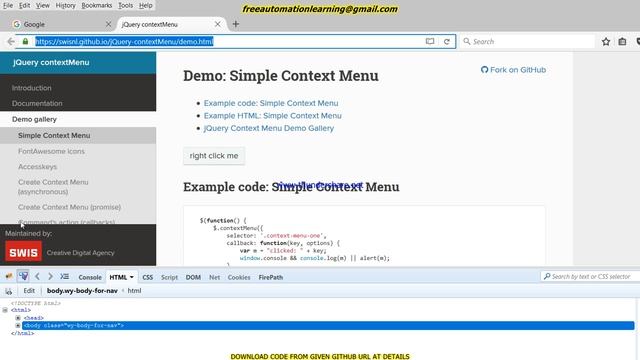Open the View menu
This screenshot has height=360, width=640.
42,5
